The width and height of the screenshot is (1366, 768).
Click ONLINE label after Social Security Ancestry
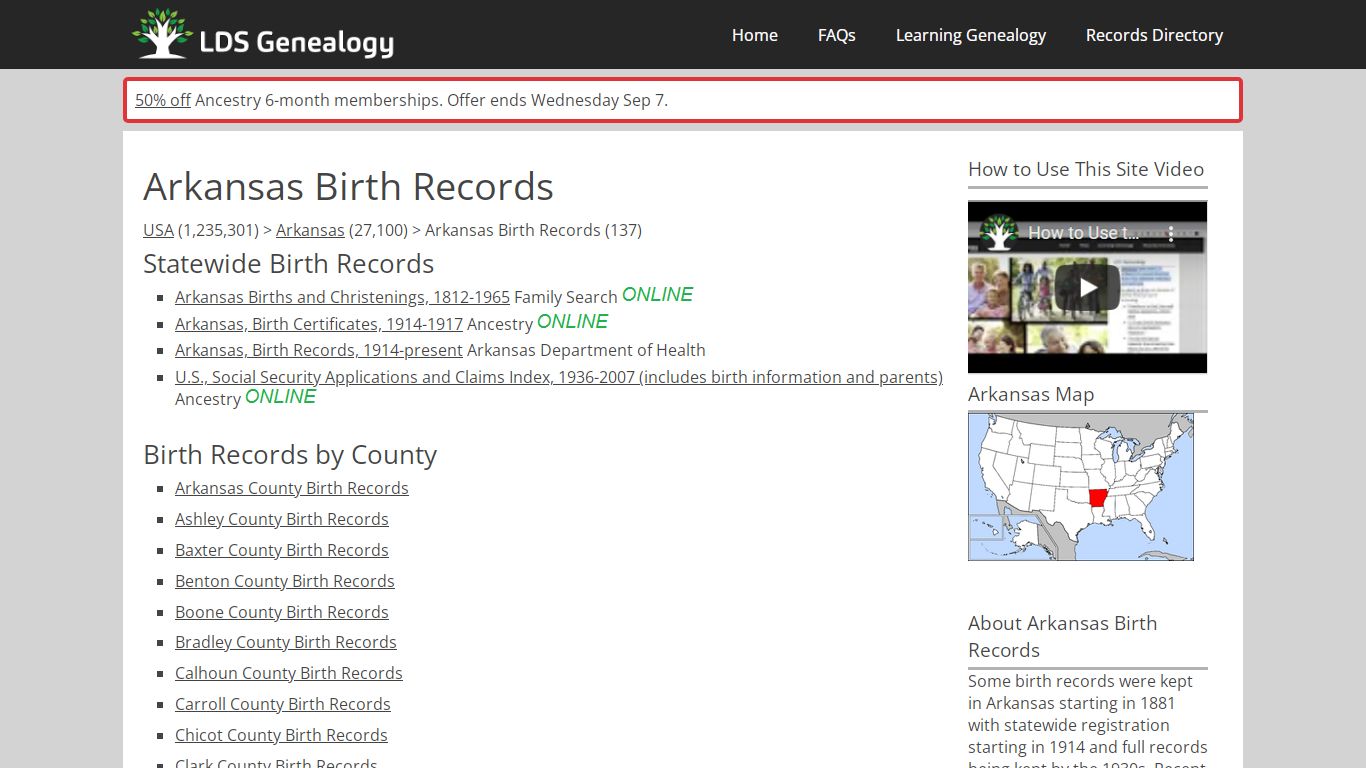280,397
